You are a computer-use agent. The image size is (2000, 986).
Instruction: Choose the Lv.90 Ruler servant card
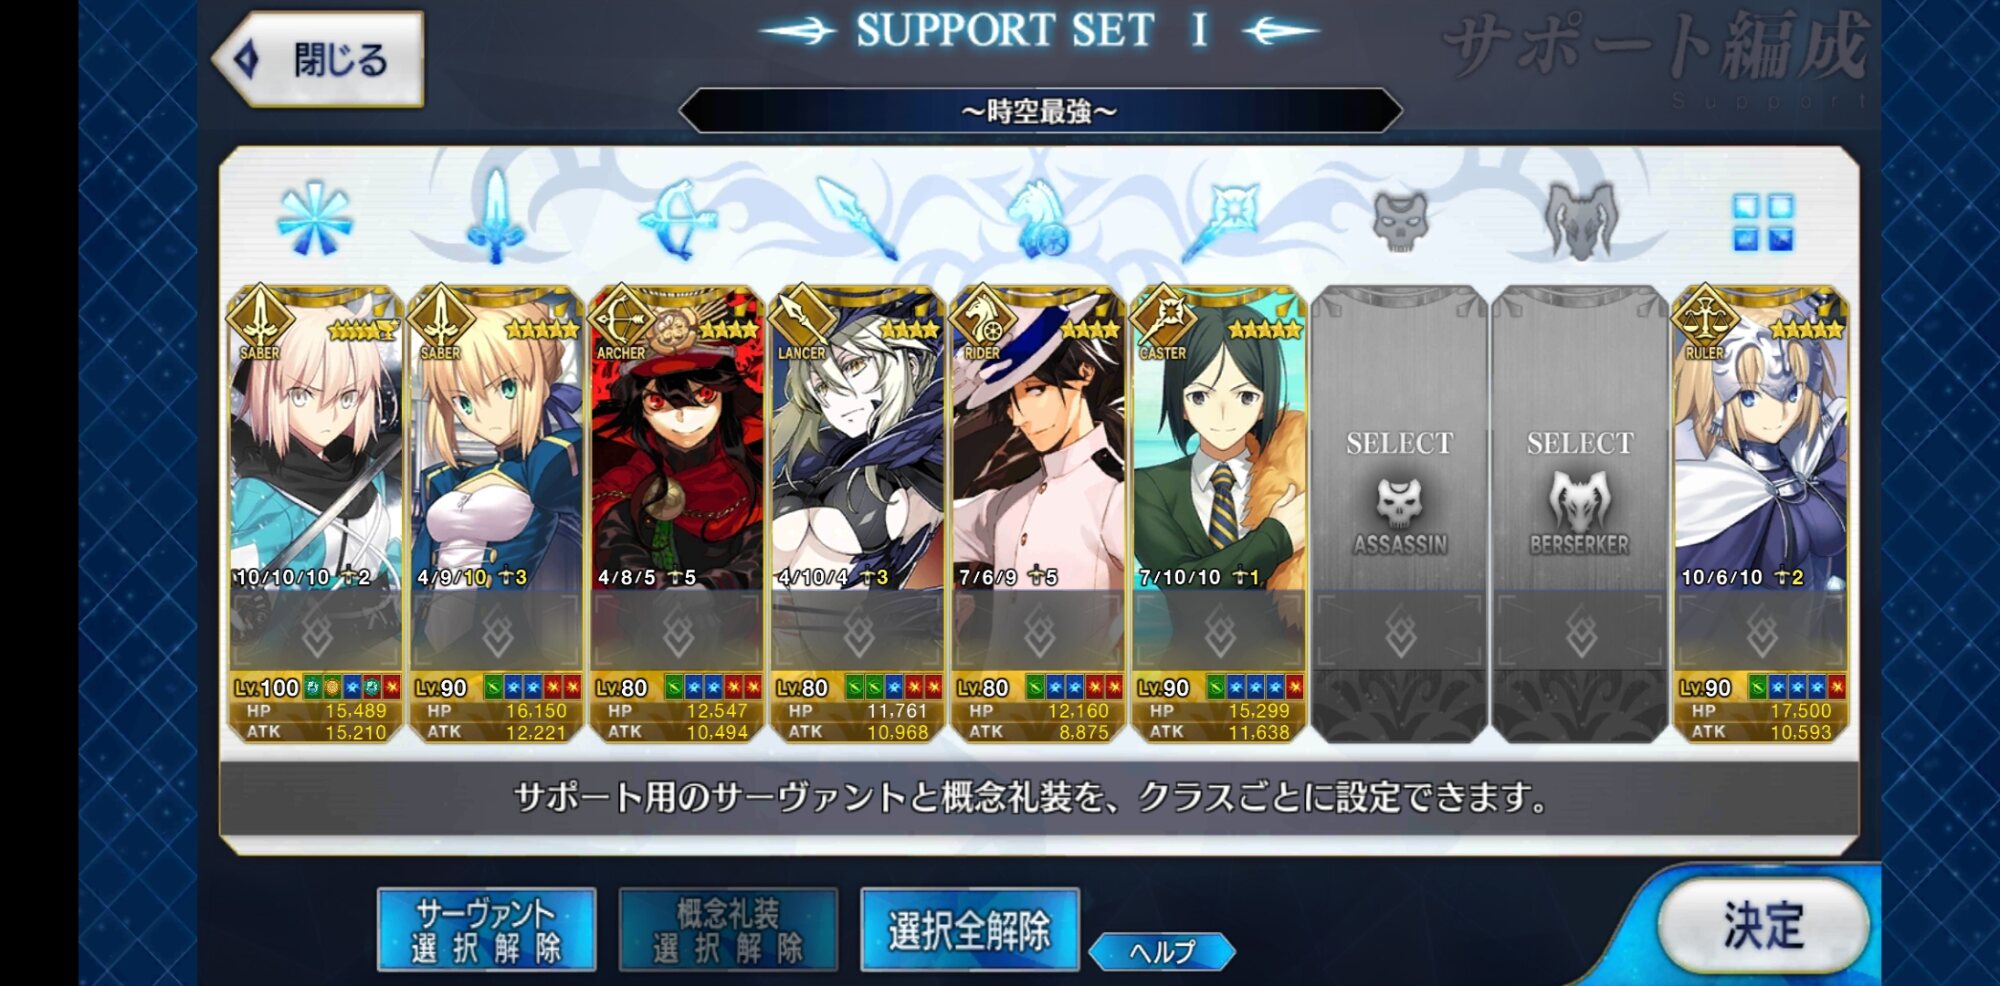[x=1761, y=514]
